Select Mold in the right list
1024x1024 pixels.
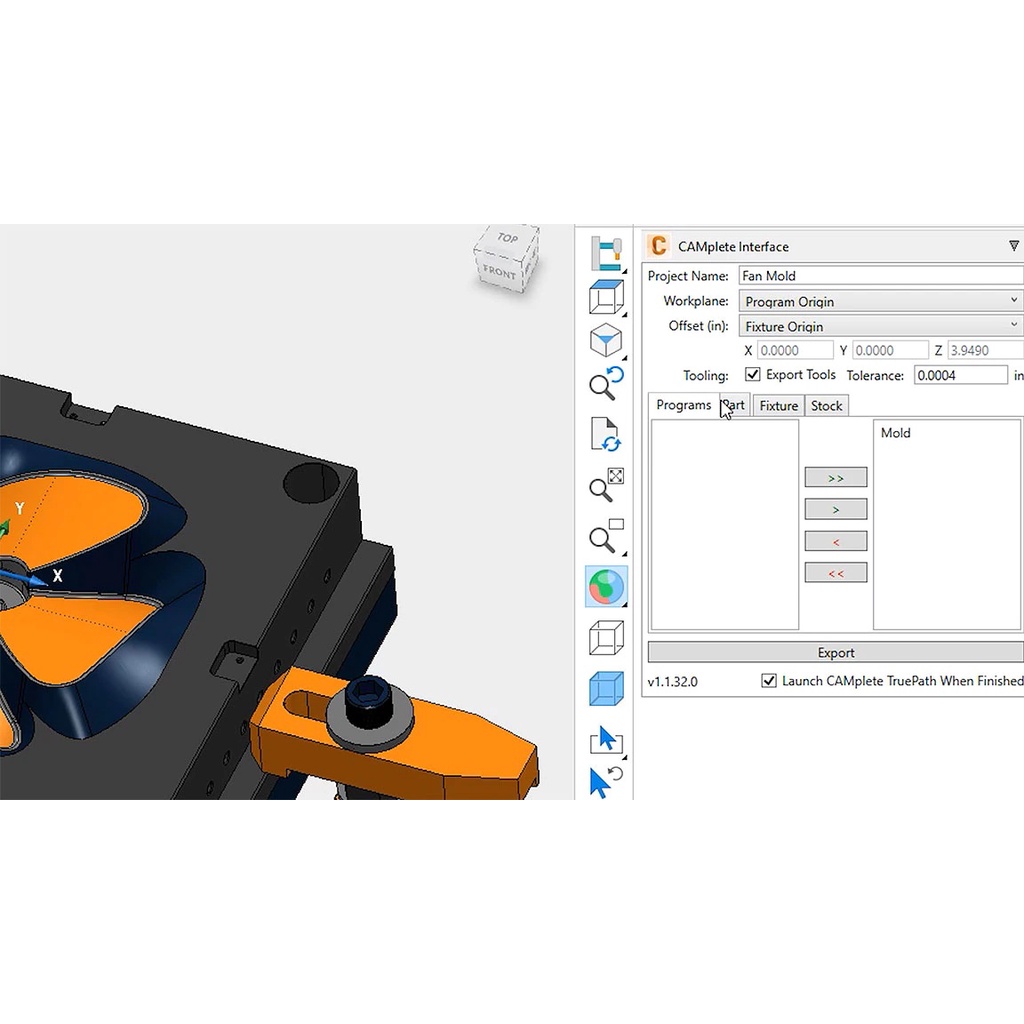[895, 432]
